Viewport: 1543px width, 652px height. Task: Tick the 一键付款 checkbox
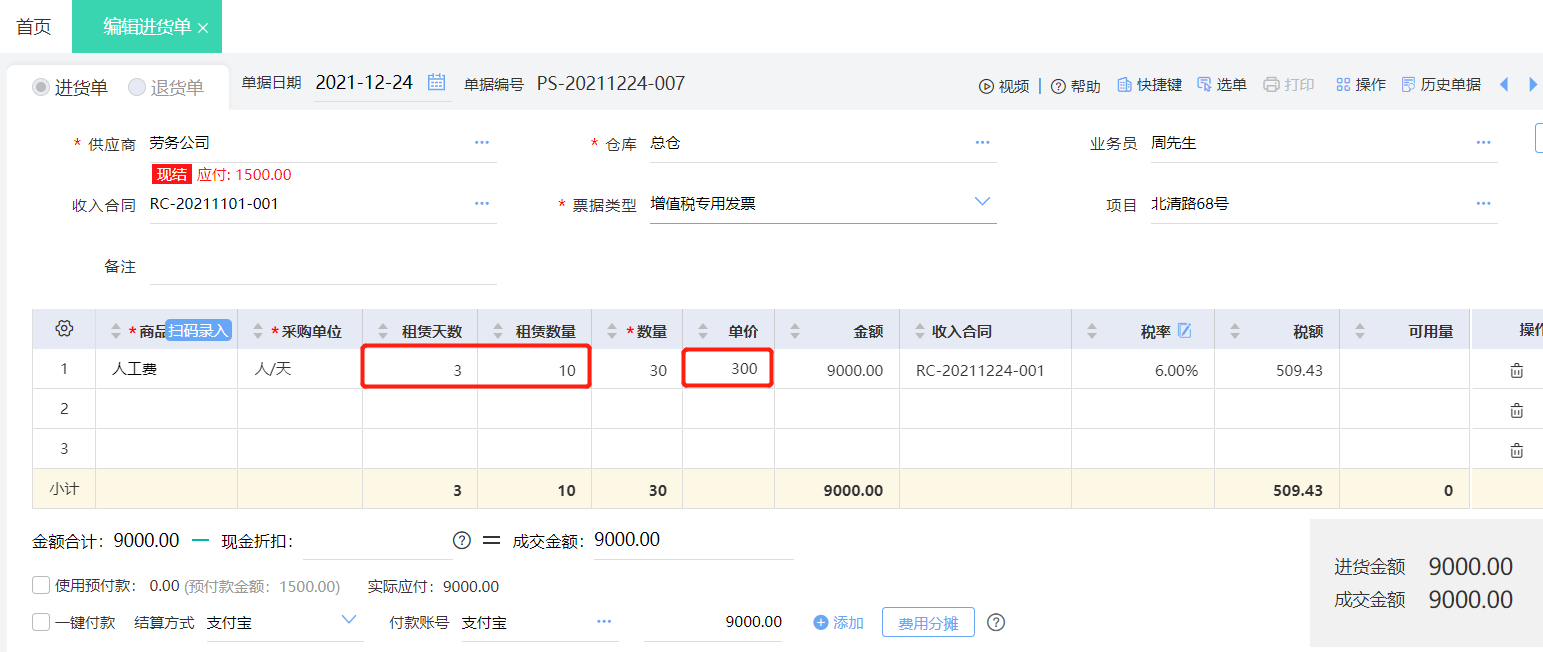41,622
